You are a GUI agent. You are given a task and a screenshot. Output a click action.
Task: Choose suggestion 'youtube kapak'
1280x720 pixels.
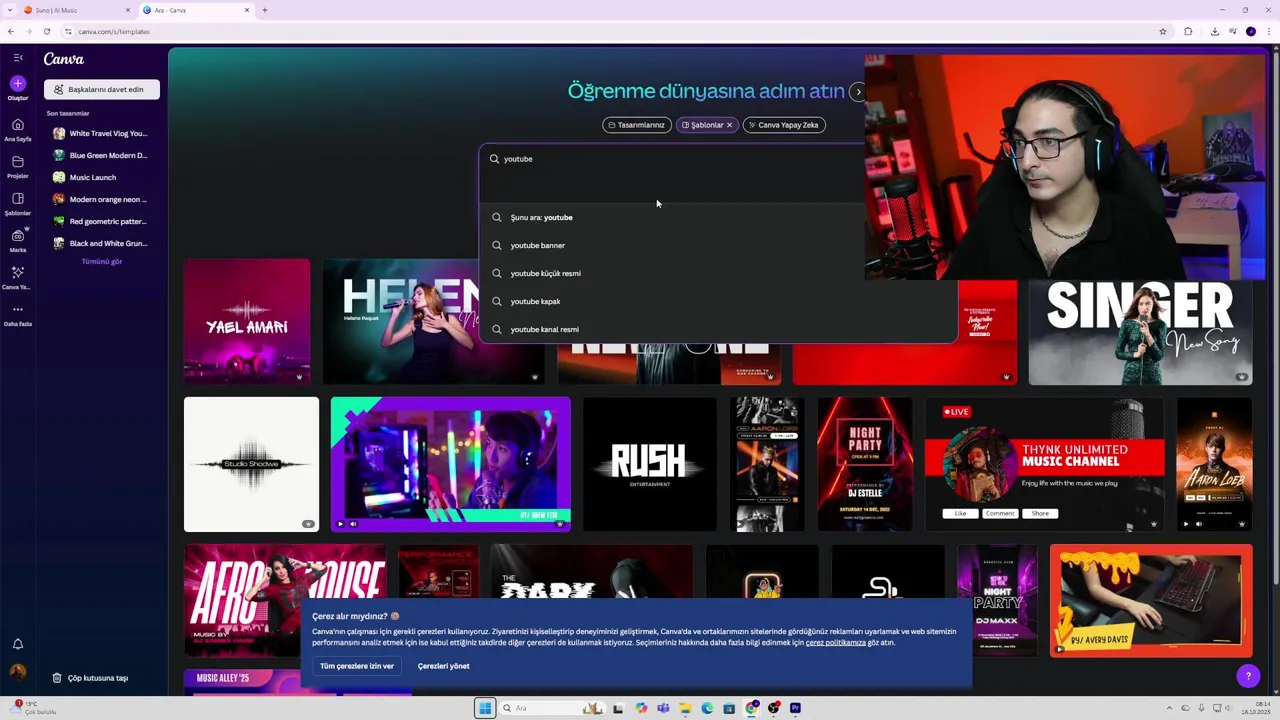718,301
